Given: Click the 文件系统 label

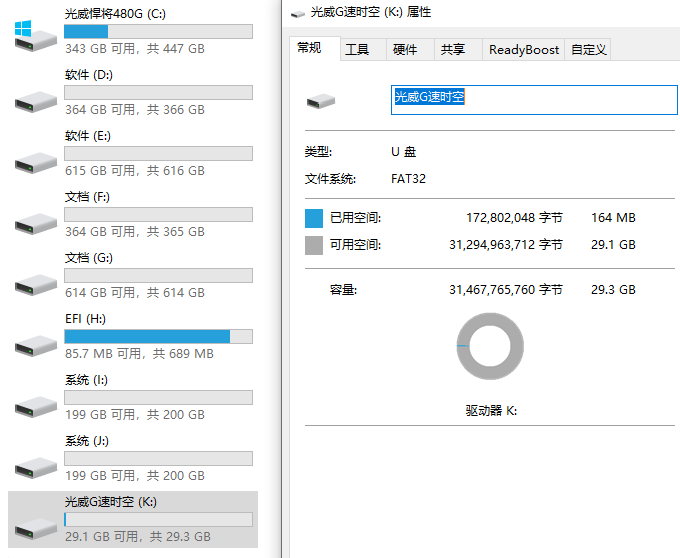Looking at the screenshot, I should click(330, 179).
